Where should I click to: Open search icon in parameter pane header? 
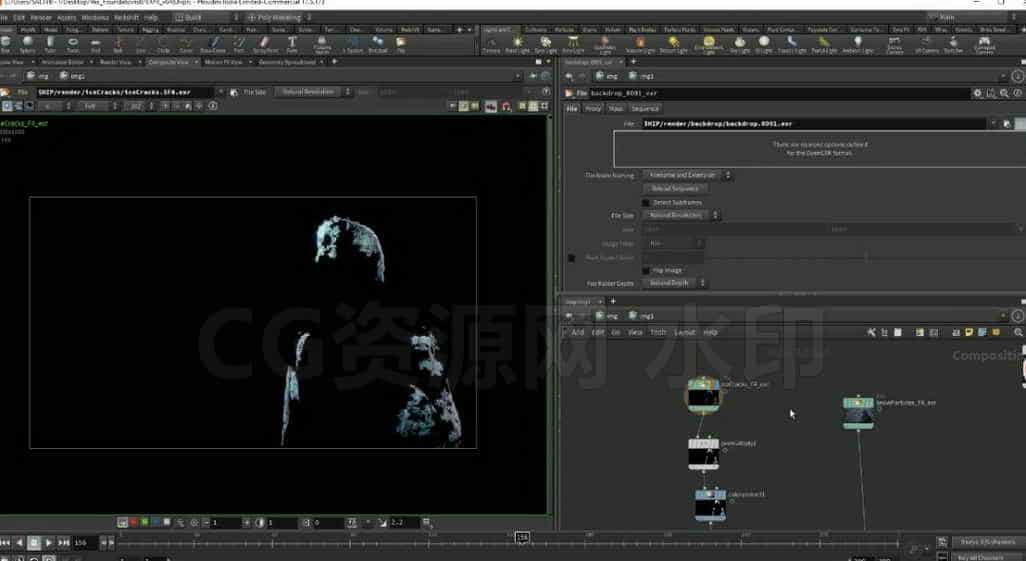tap(1004, 93)
